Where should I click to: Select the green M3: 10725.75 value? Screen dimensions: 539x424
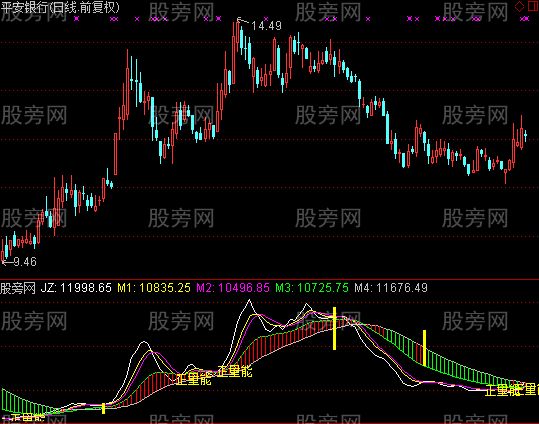pos(312,288)
